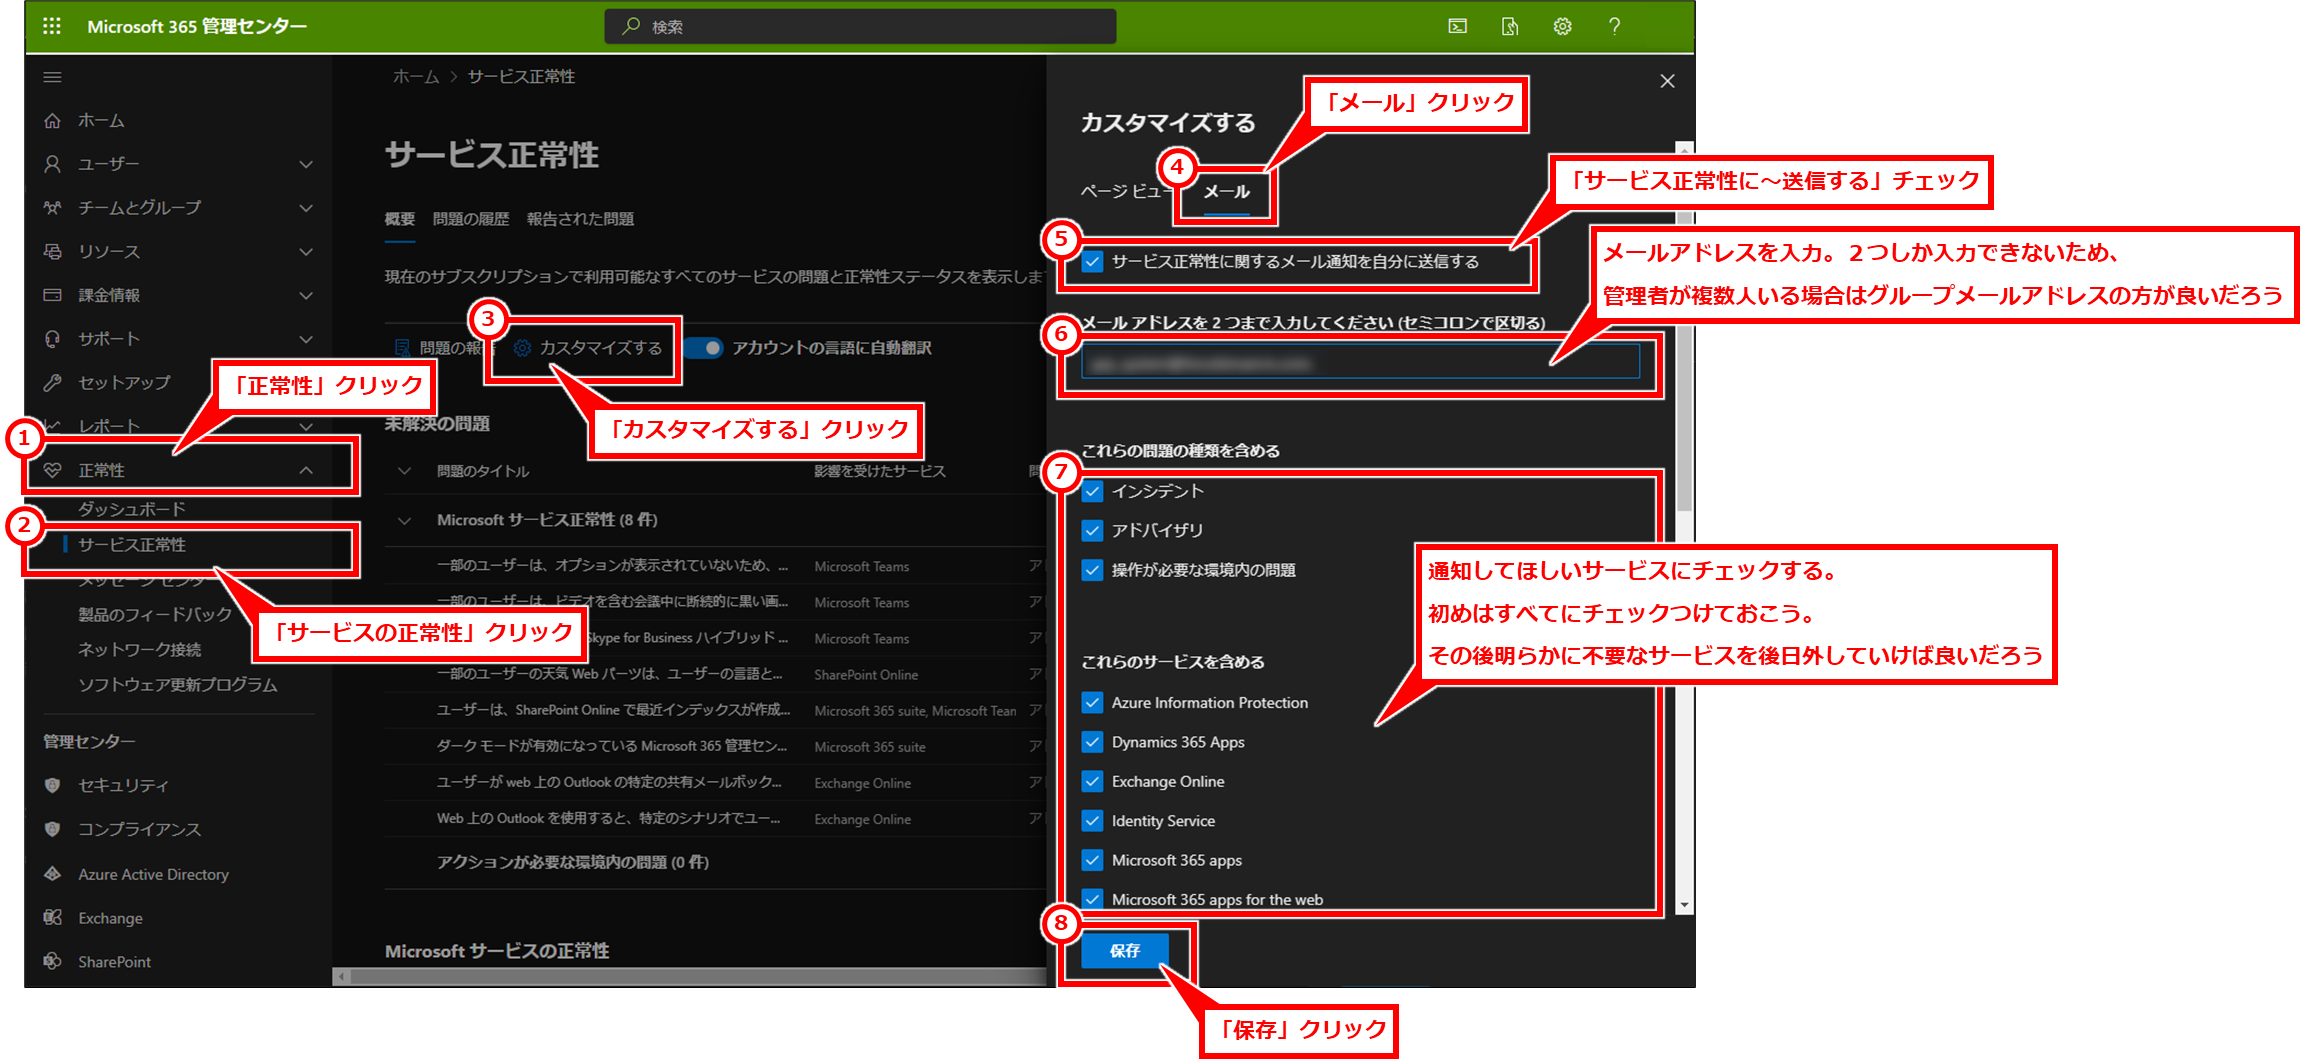Screen dimensions: 2305x1064
Task: Open サービス正常性 in the sidebar
Action: click(x=132, y=545)
